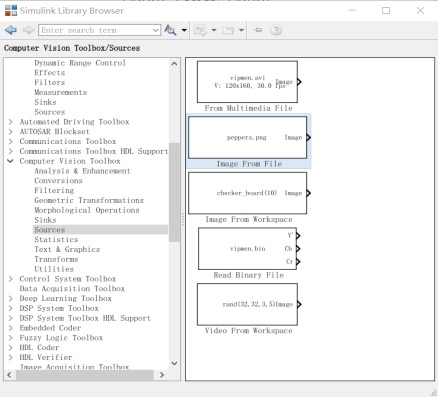Collapse the Computer Vision Toolbox node

tap(11, 161)
